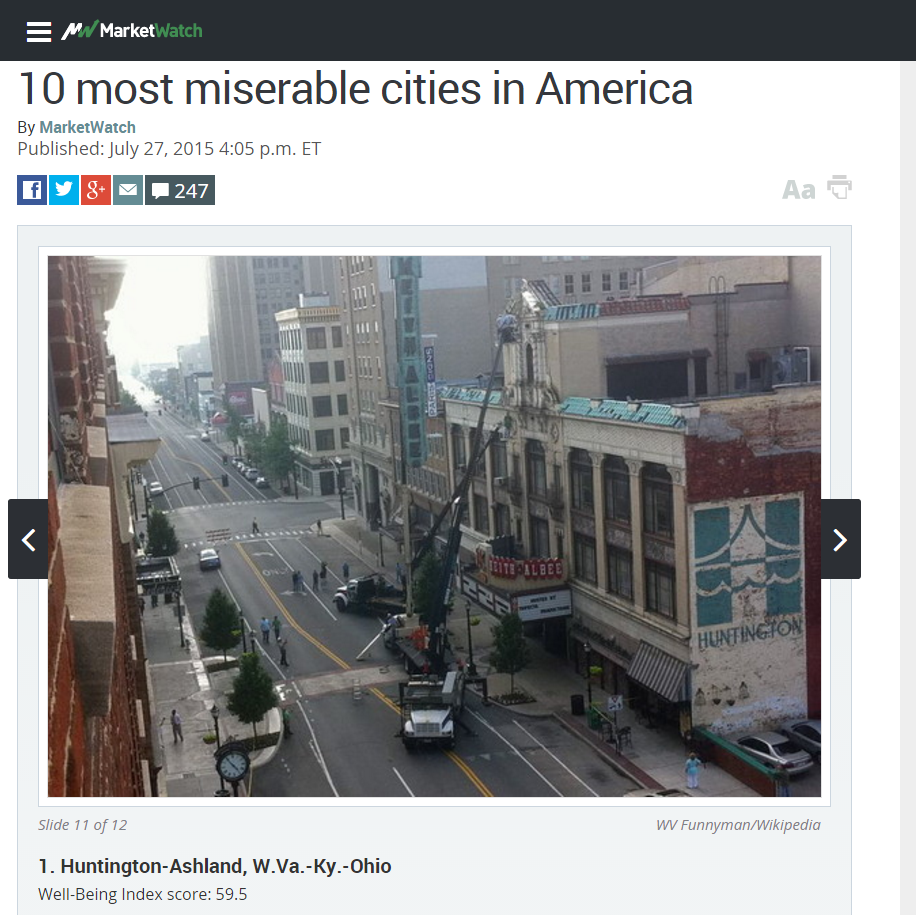The height and width of the screenshot is (915, 916).
Task: Click the WV Funnyman/Wikipedia photo credit
Action: tap(738, 824)
